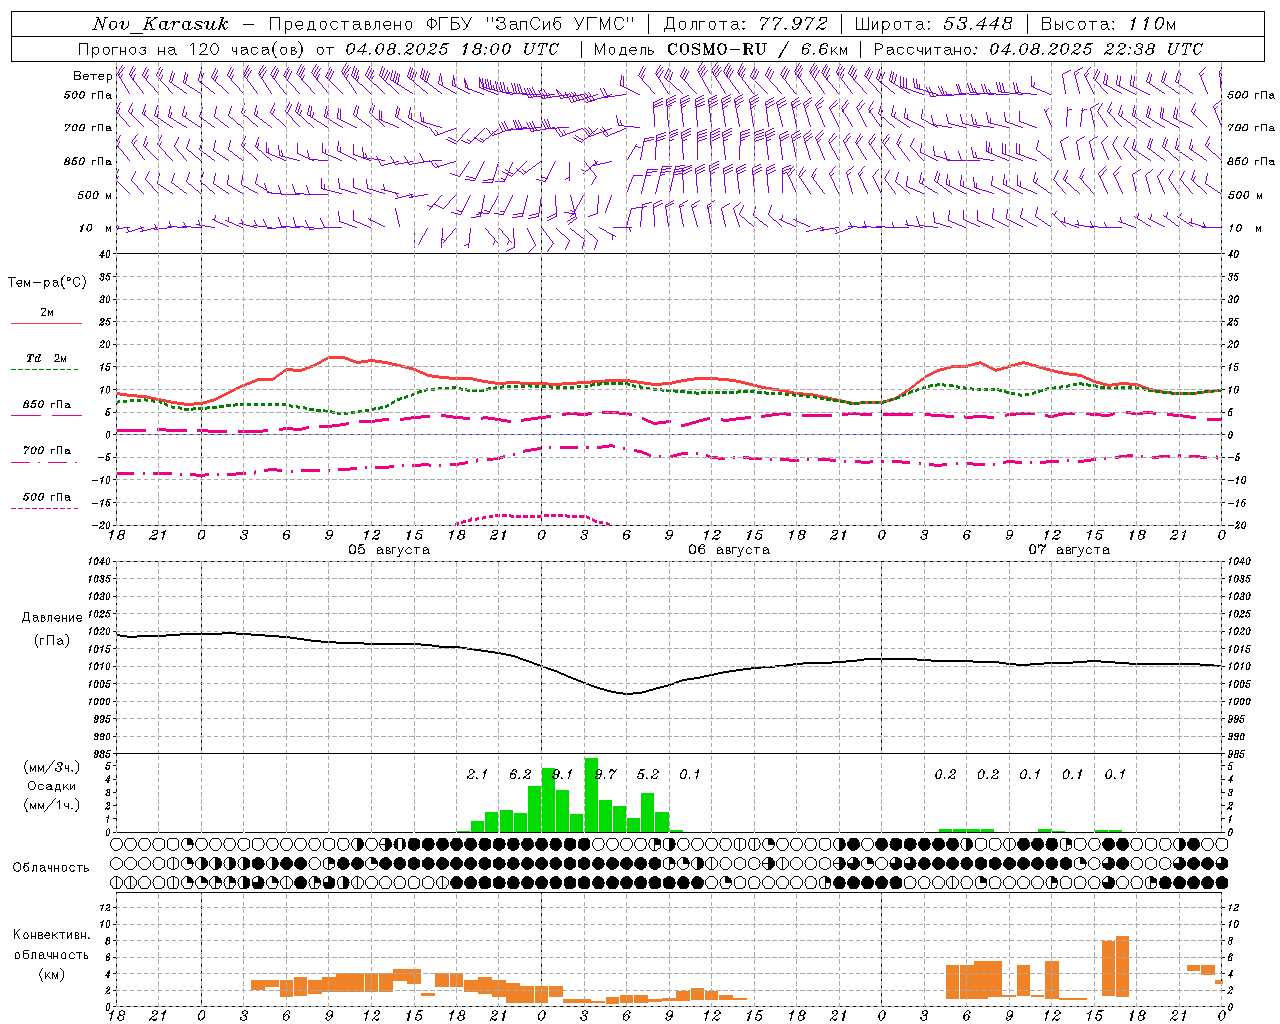Click the '(мм/1ч.)' precipitation unit label
1280x1024 pixels.
pyautogui.click(x=52, y=804)
